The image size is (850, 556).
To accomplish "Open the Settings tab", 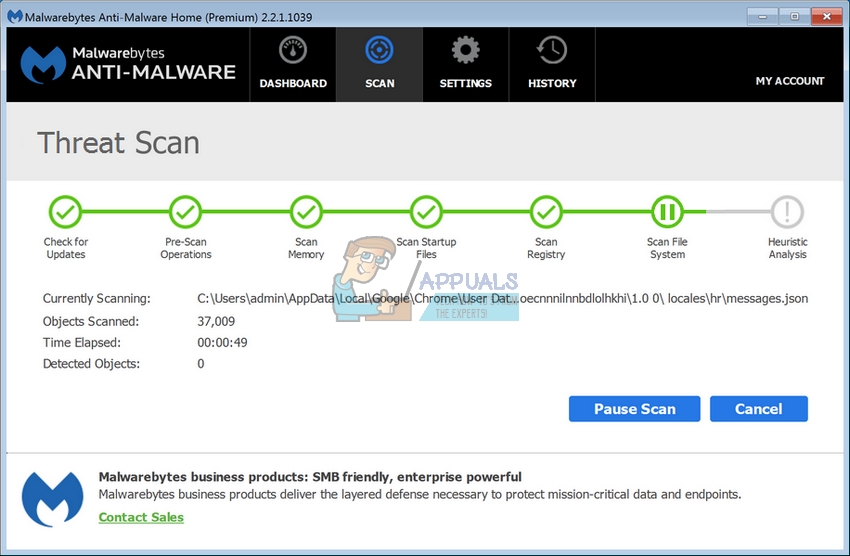I will click(466, 64).
